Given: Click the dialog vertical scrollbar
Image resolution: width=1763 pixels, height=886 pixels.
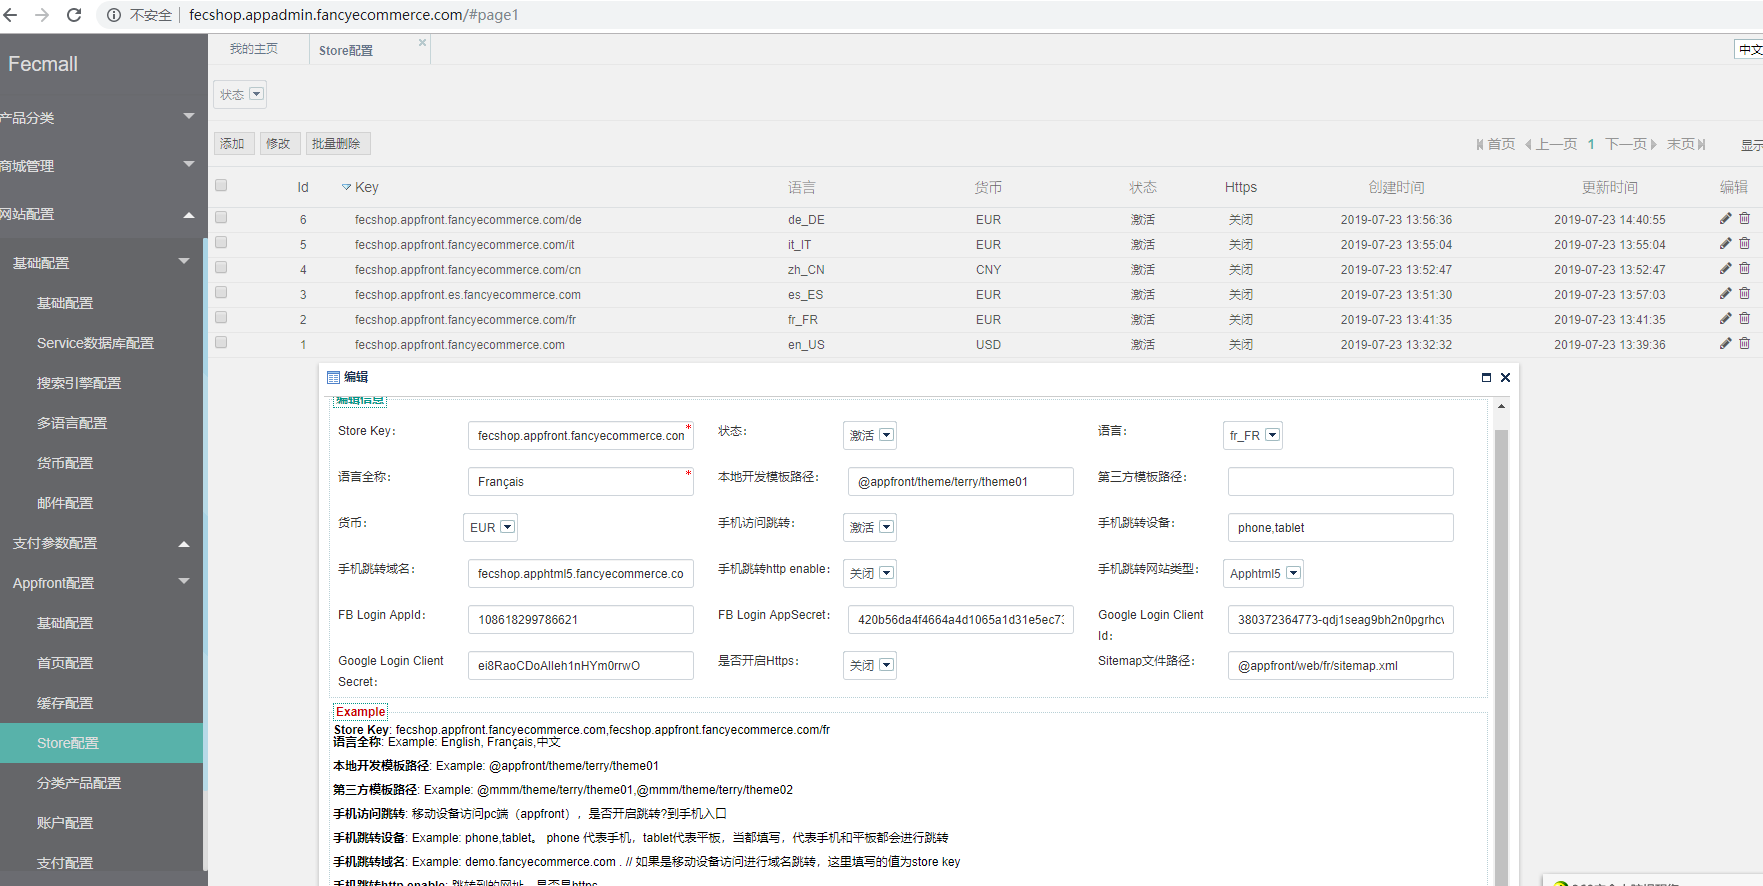Looking at the screenshot, I should coord(1501,650).
